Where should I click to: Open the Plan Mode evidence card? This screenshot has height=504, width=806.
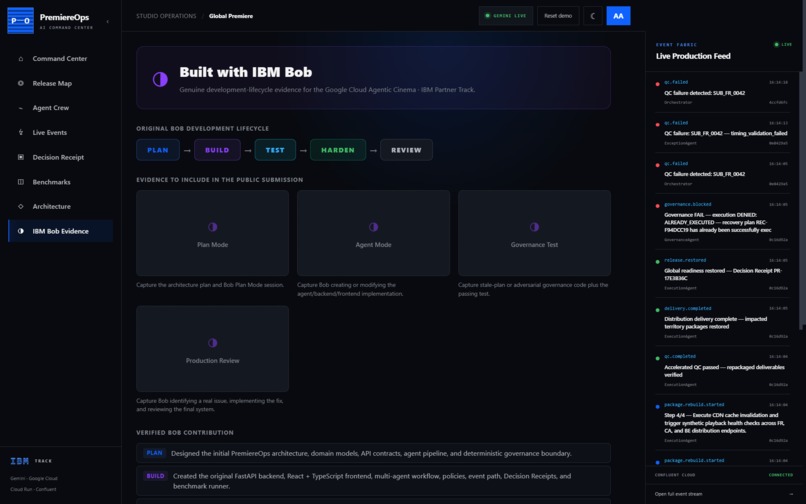[212, 233]
